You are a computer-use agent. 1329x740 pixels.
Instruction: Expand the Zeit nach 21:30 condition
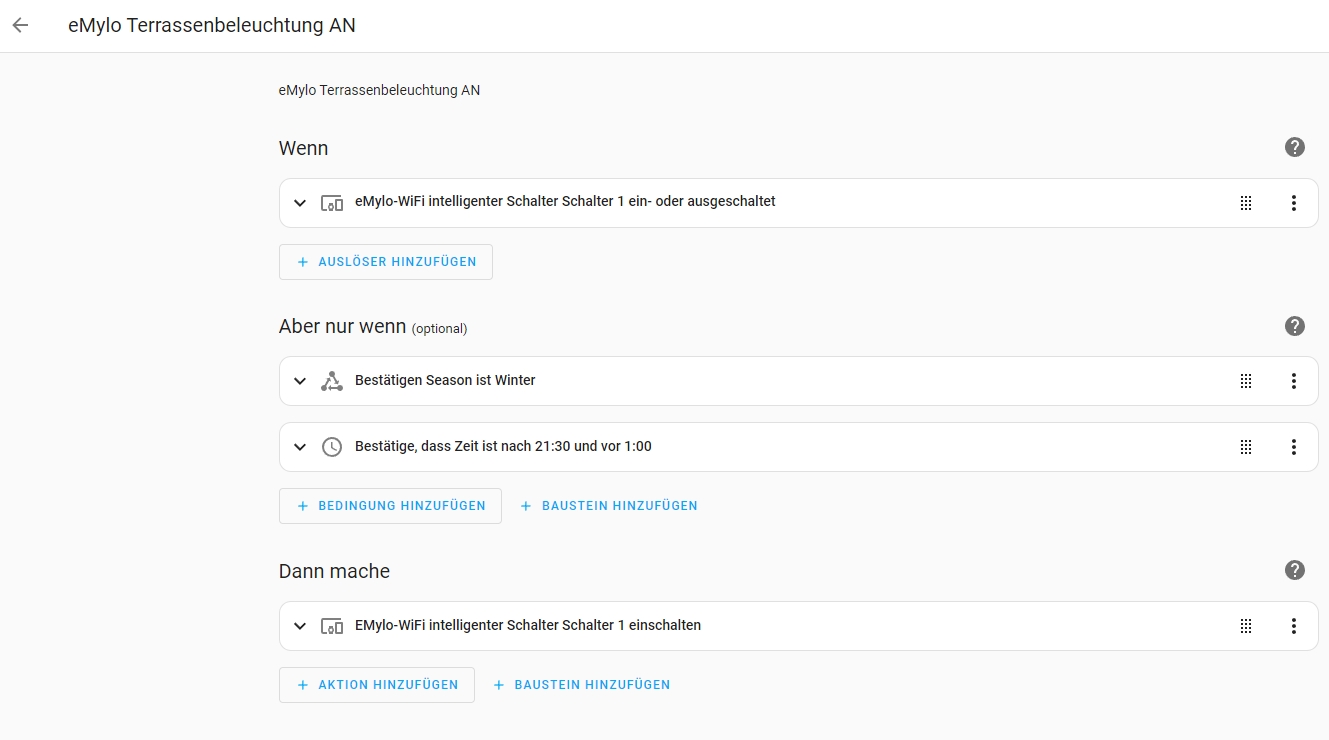[x=300, y=447]
